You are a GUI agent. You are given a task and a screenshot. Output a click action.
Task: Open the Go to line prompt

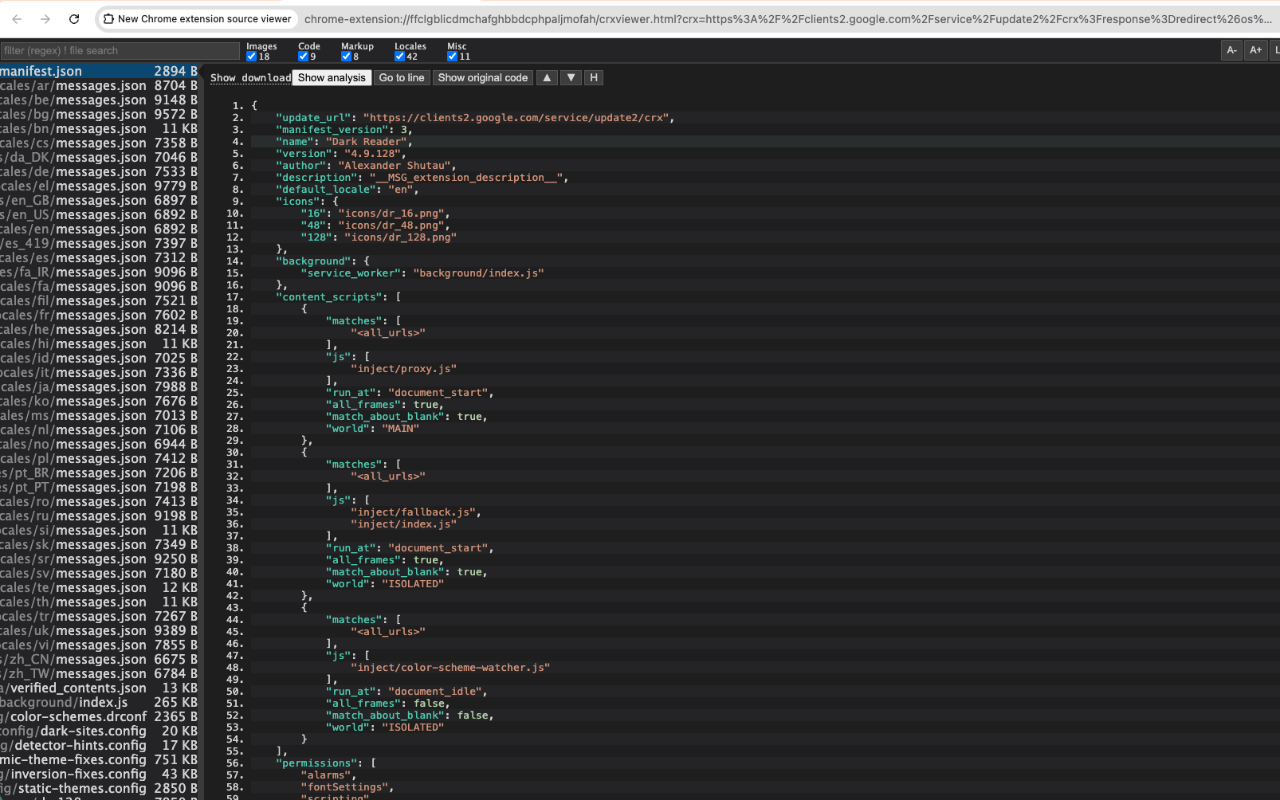402,78
